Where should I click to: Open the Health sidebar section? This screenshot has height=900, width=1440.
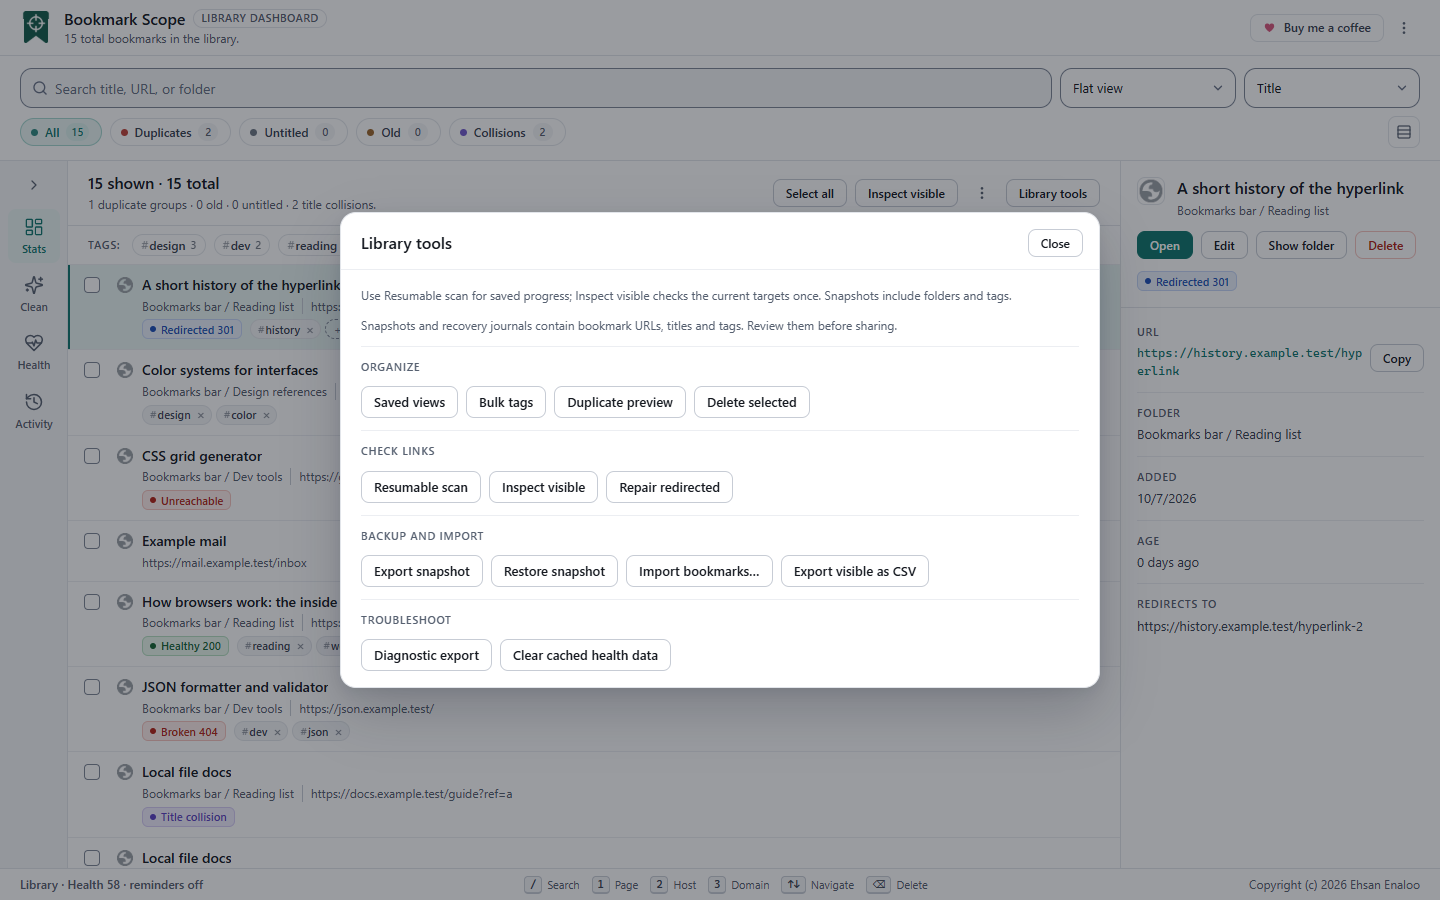(34, 352)
